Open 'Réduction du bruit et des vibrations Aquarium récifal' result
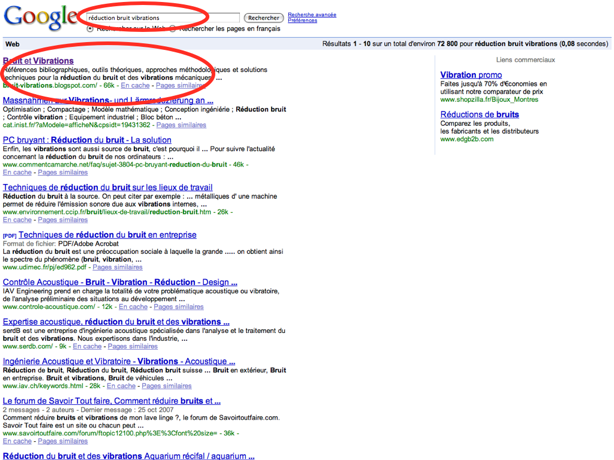Viewport: 614px width, 460px height. [x=128, y=456]
